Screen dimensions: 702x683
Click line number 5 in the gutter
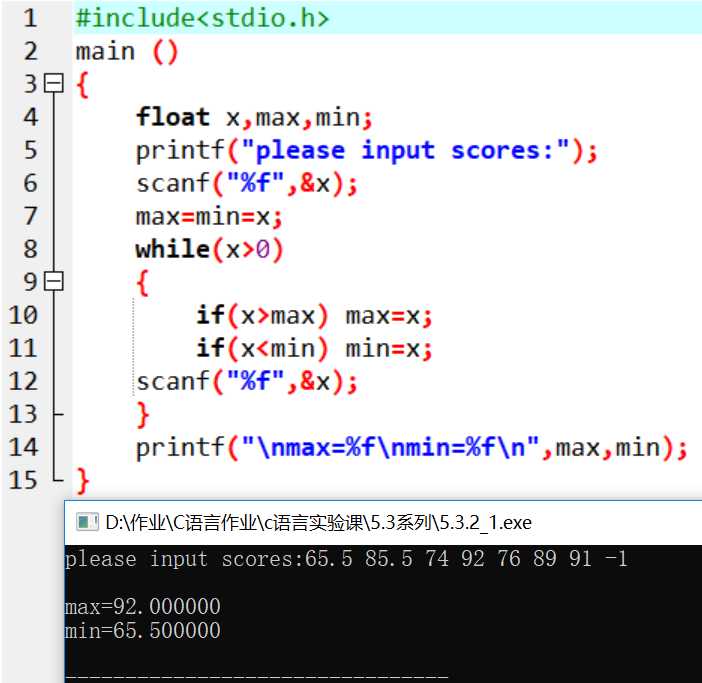tap(30, 150)
